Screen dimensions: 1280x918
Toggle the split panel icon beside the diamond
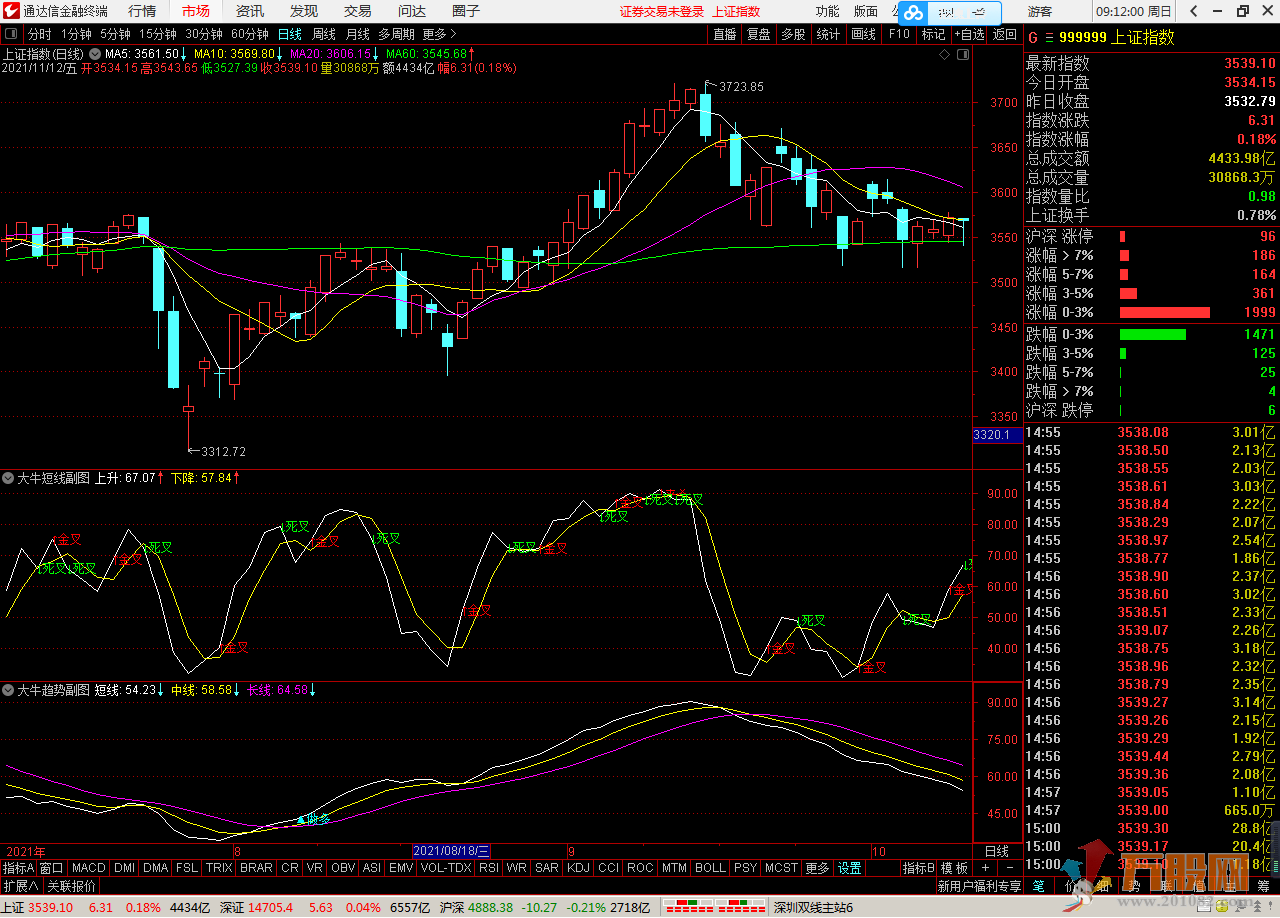pos(963,54)
